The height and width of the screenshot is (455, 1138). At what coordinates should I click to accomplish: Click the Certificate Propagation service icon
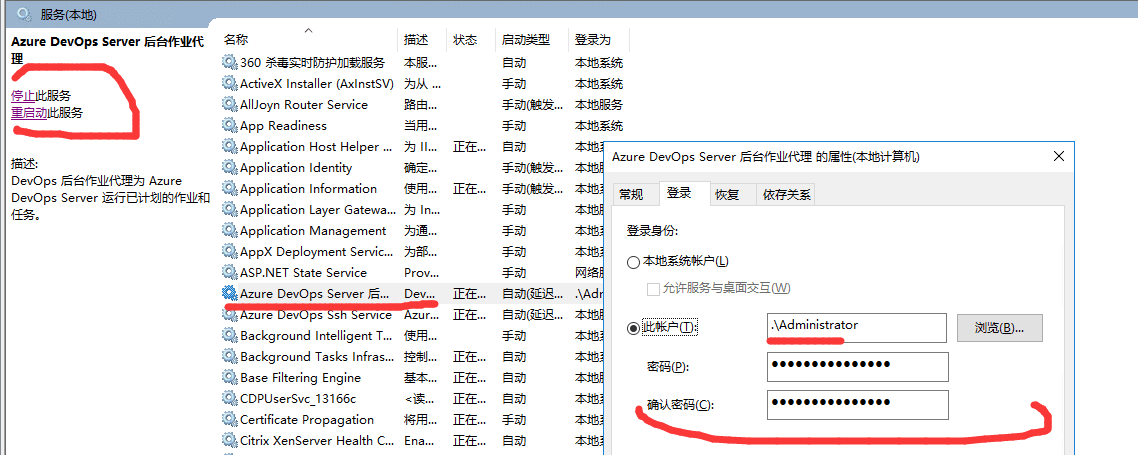point(230,419)
